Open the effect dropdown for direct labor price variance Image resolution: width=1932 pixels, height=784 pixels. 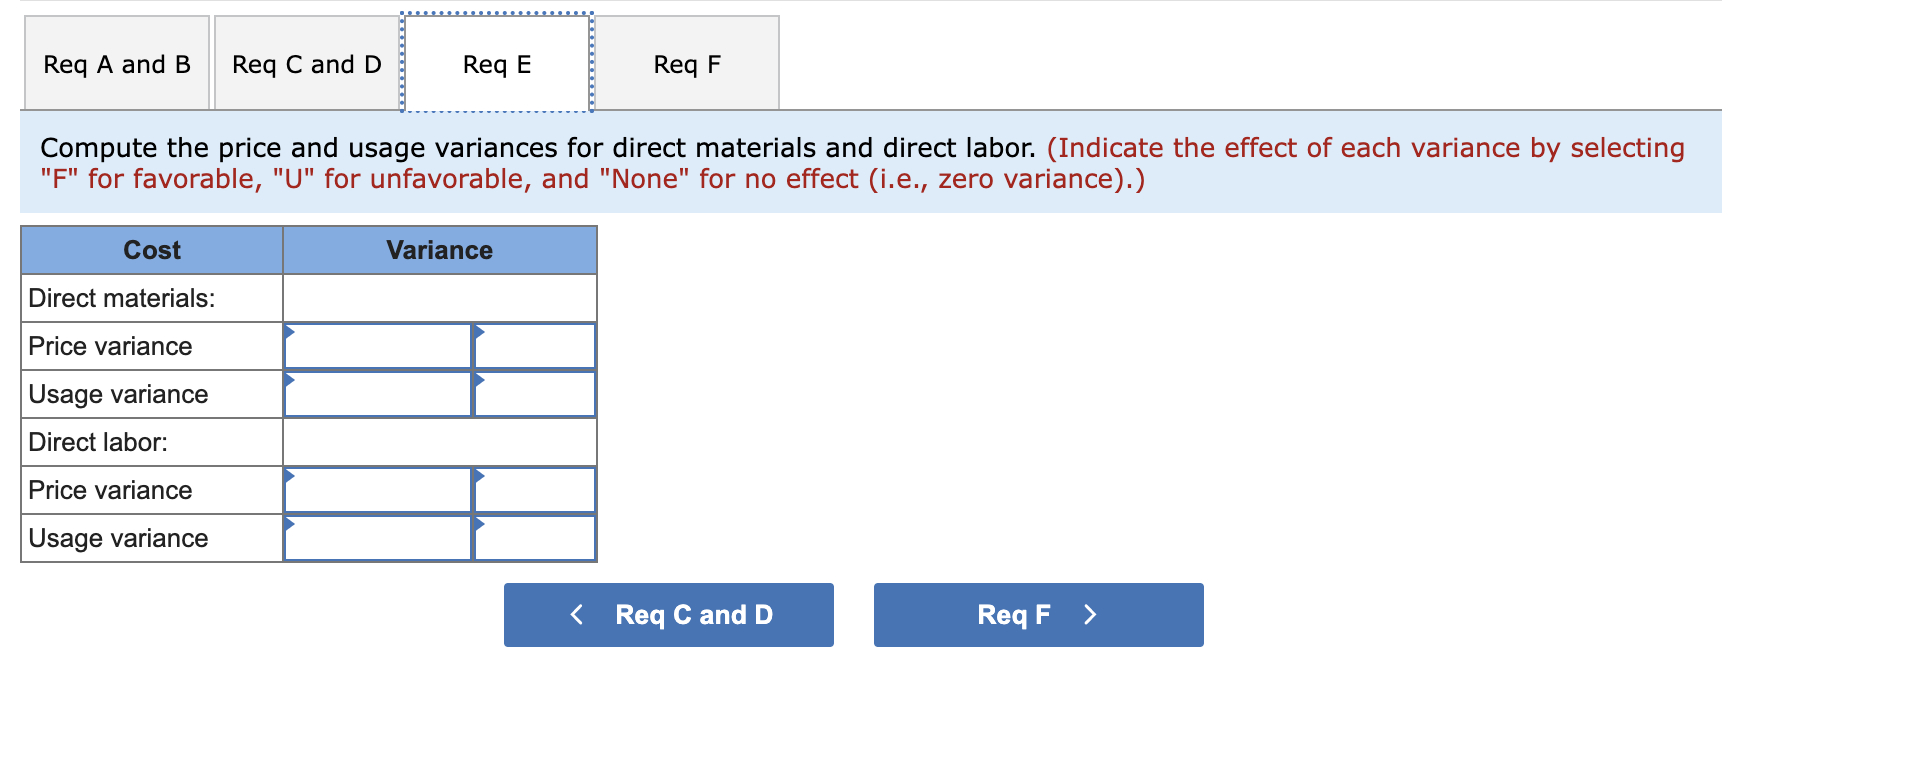tap(533, 489)
